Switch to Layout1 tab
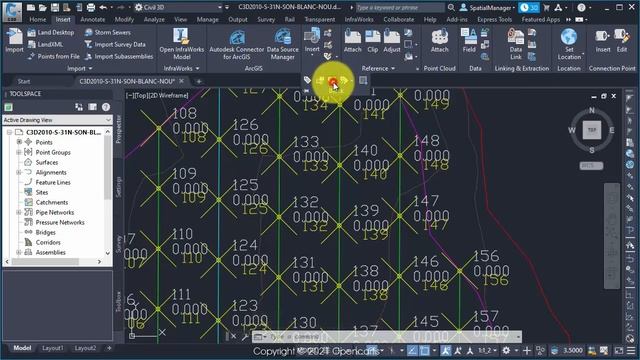Viewport: 640px width, 360px height. tap(53, 348)
